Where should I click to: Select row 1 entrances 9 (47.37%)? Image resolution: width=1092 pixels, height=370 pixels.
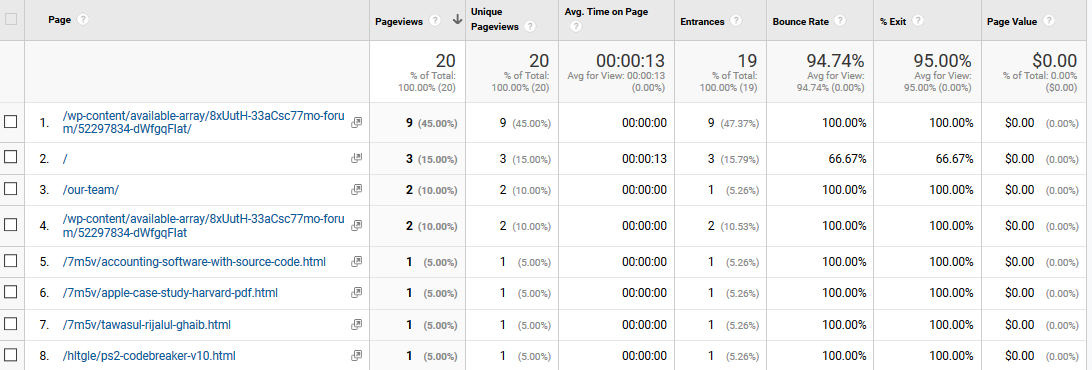click(733, 123)
